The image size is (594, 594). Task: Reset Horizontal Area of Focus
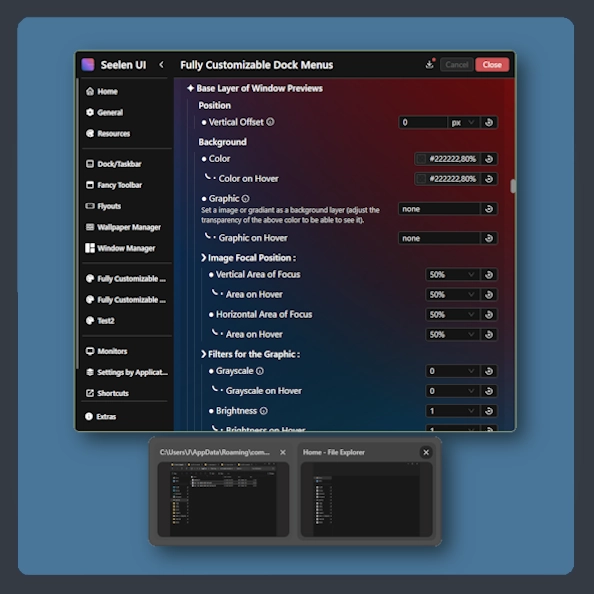click(489, 314)
